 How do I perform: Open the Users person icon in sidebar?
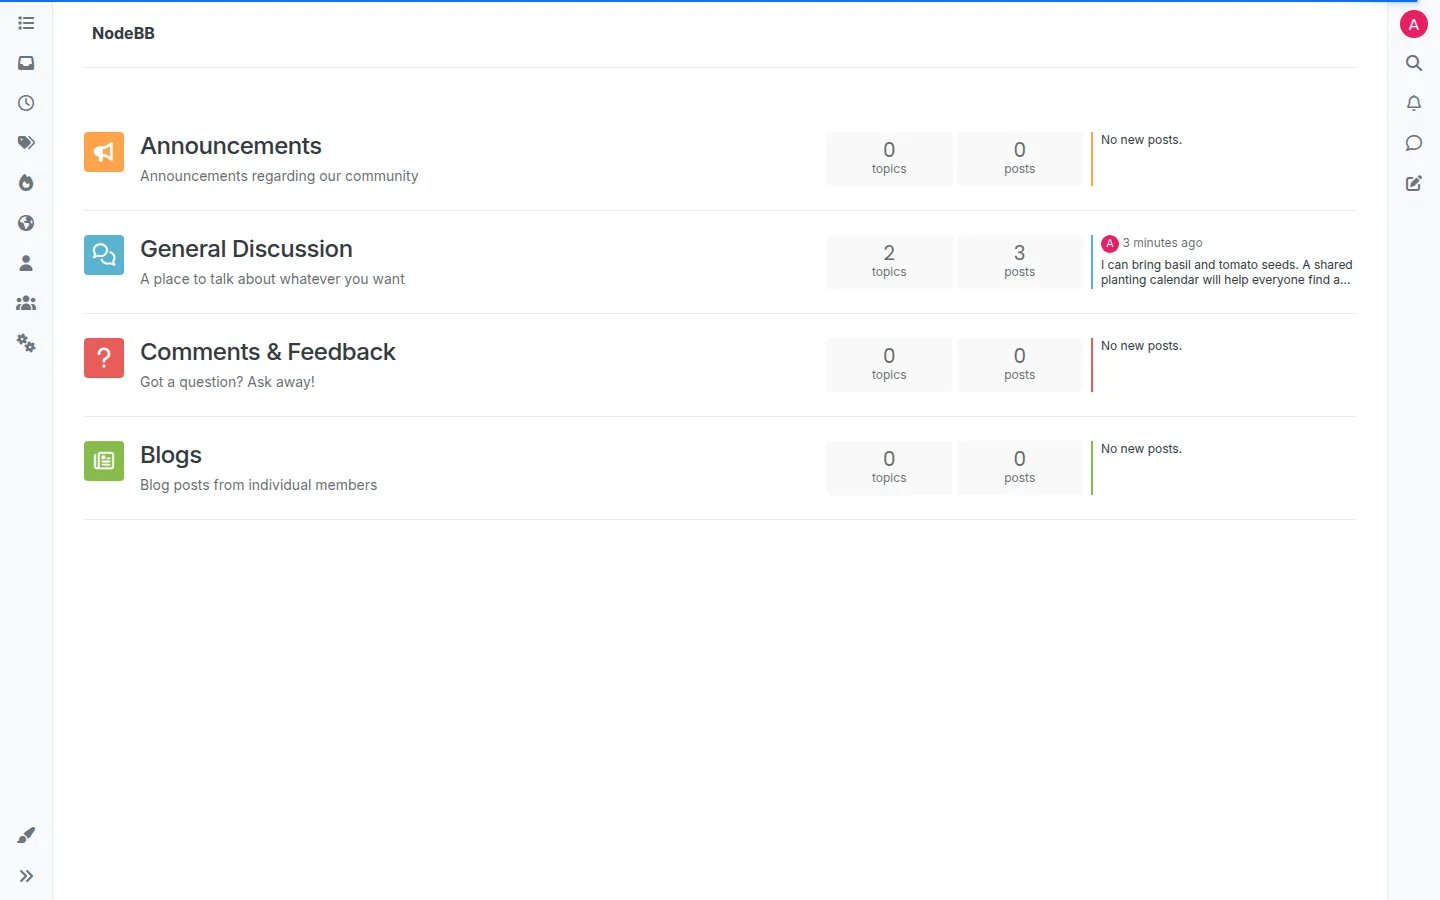[x=26, y=263]
